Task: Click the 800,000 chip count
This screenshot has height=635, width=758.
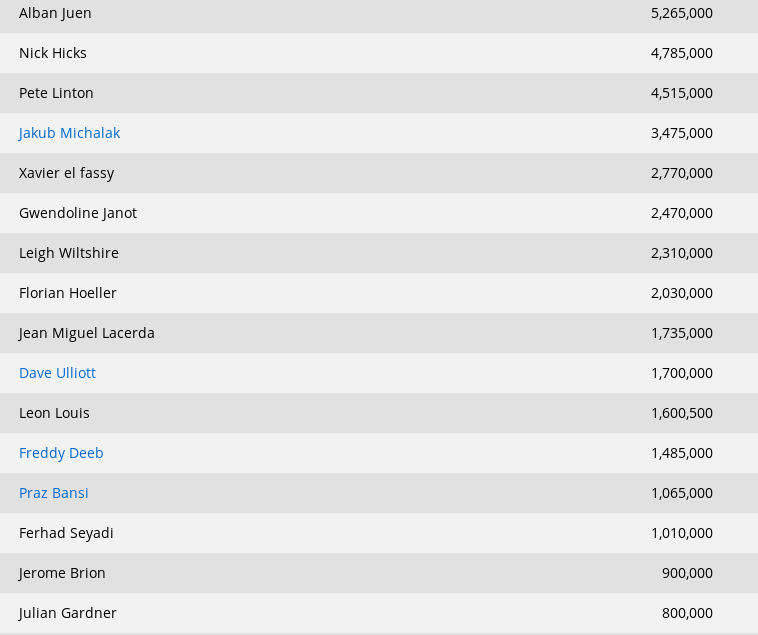Action: (x=687, y=613)
